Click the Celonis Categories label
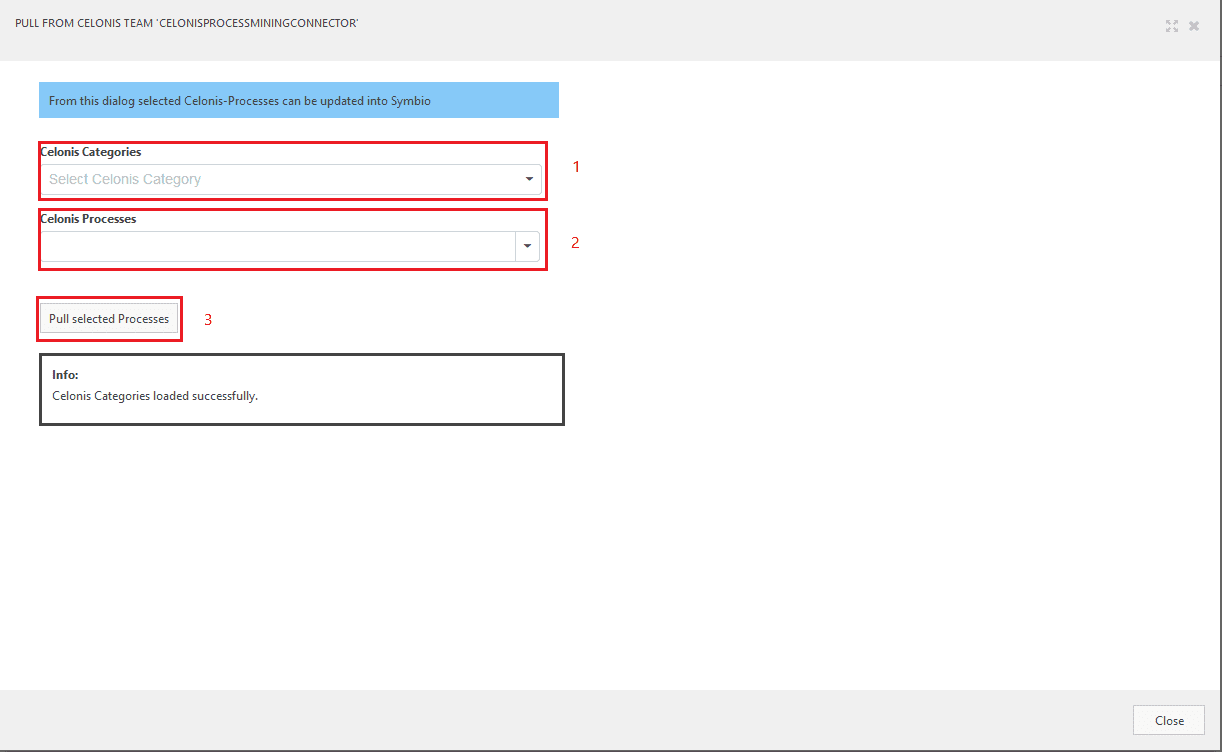Image resolution: width=1222 pixels, height=752 pixels. [x=90, y=151]
